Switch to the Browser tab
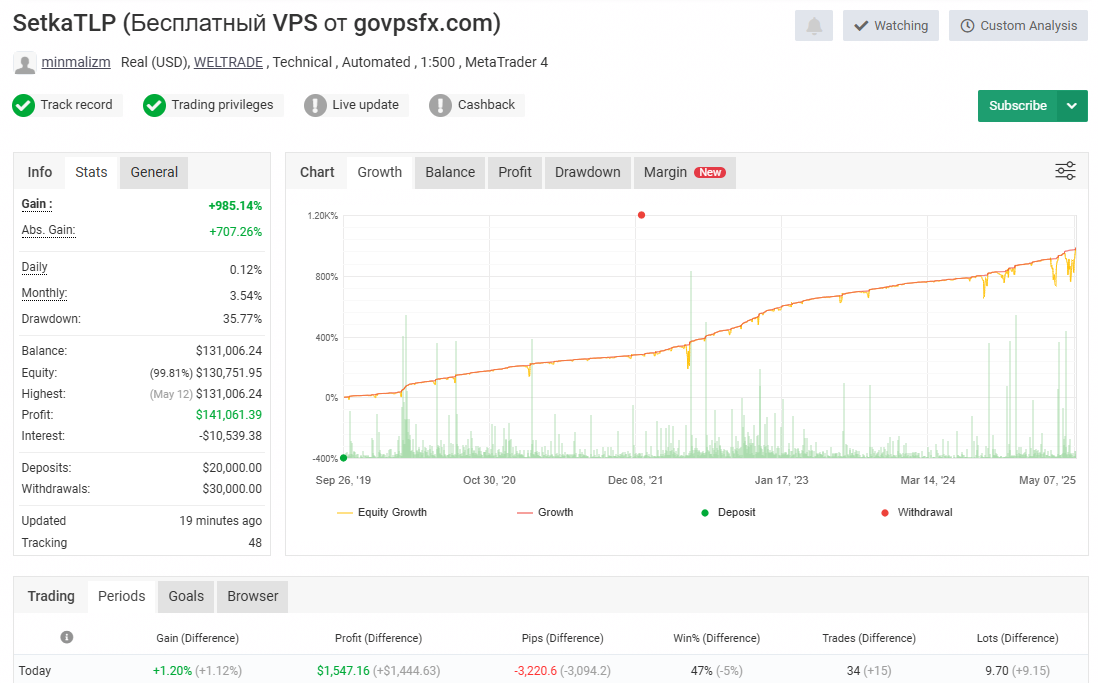Viewport: 1098px width, 683px height. click(x=253, y=596)
